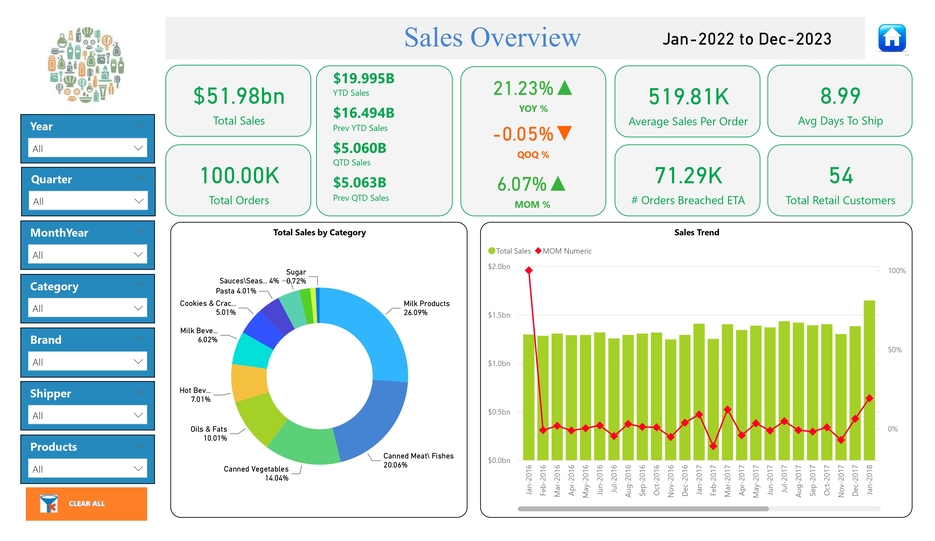Click the clear filter funnel icon
Image resolution: width=935 pixels, height=541 pixels.
(x=48, y=504)
